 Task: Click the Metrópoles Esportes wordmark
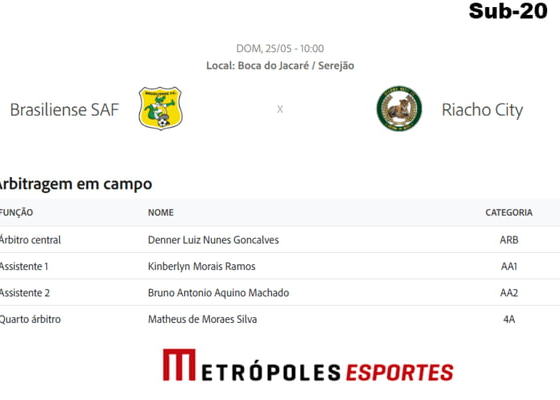308,365
